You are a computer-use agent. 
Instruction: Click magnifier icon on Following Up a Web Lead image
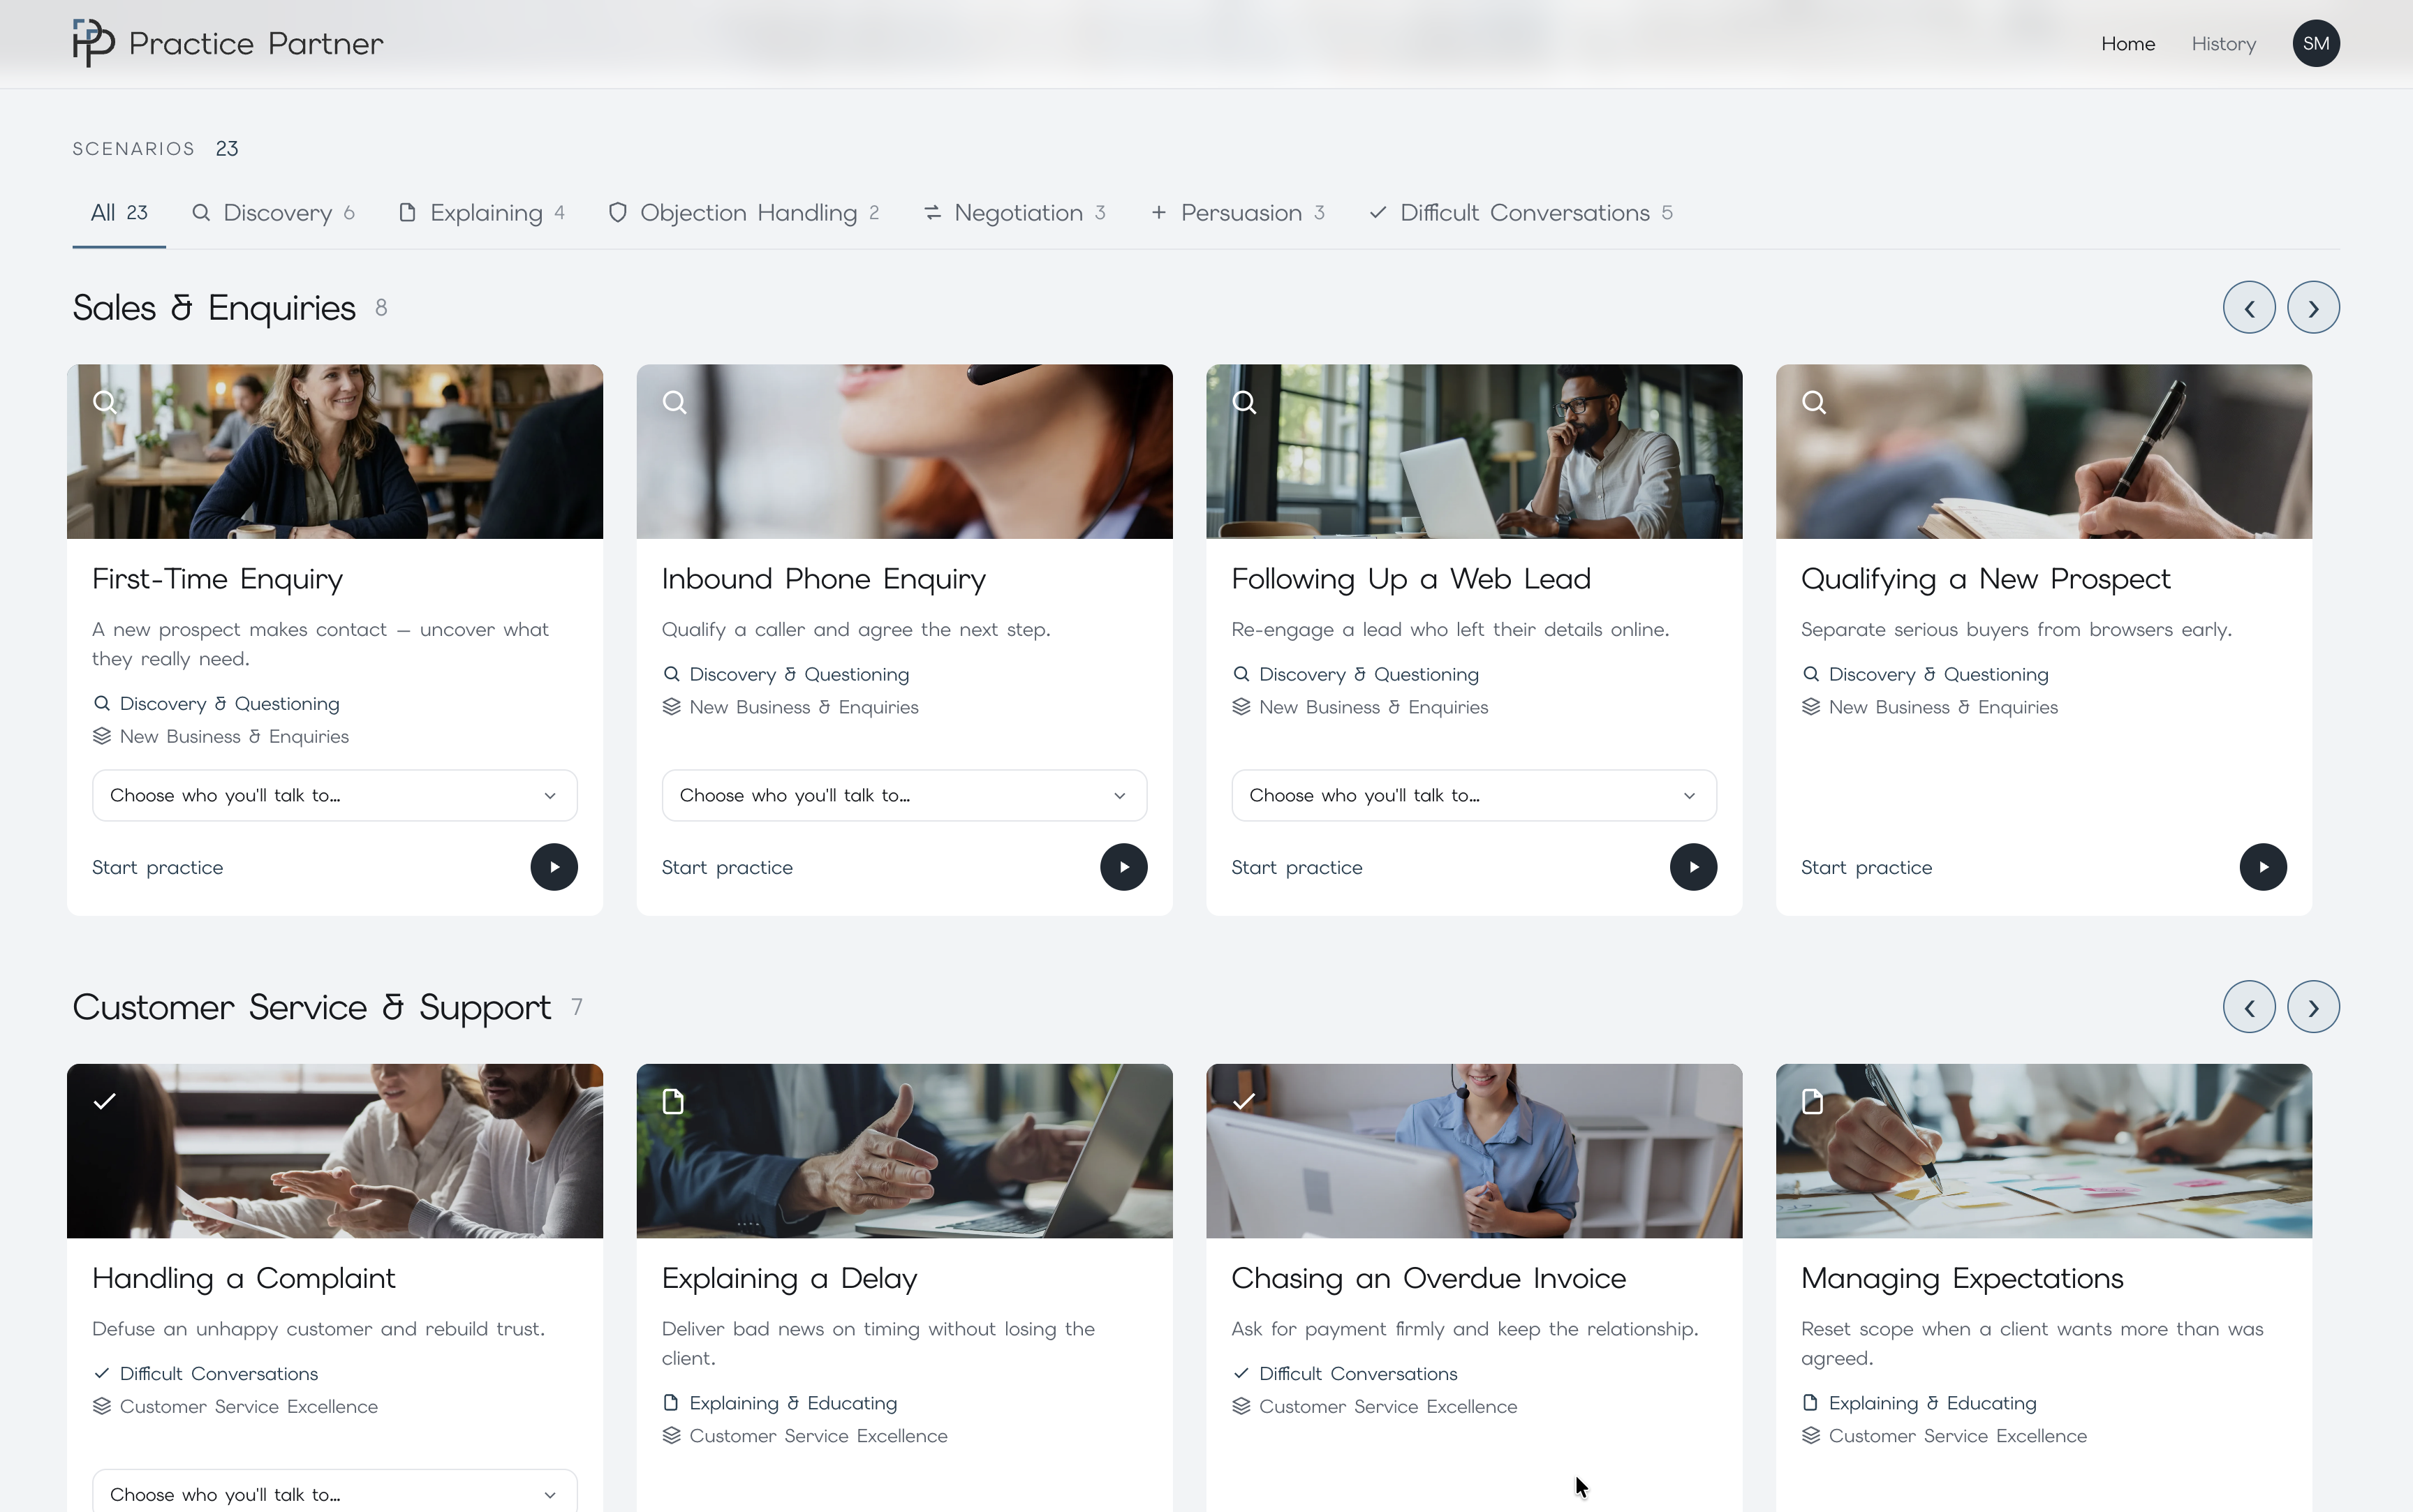pos(1244,402)
